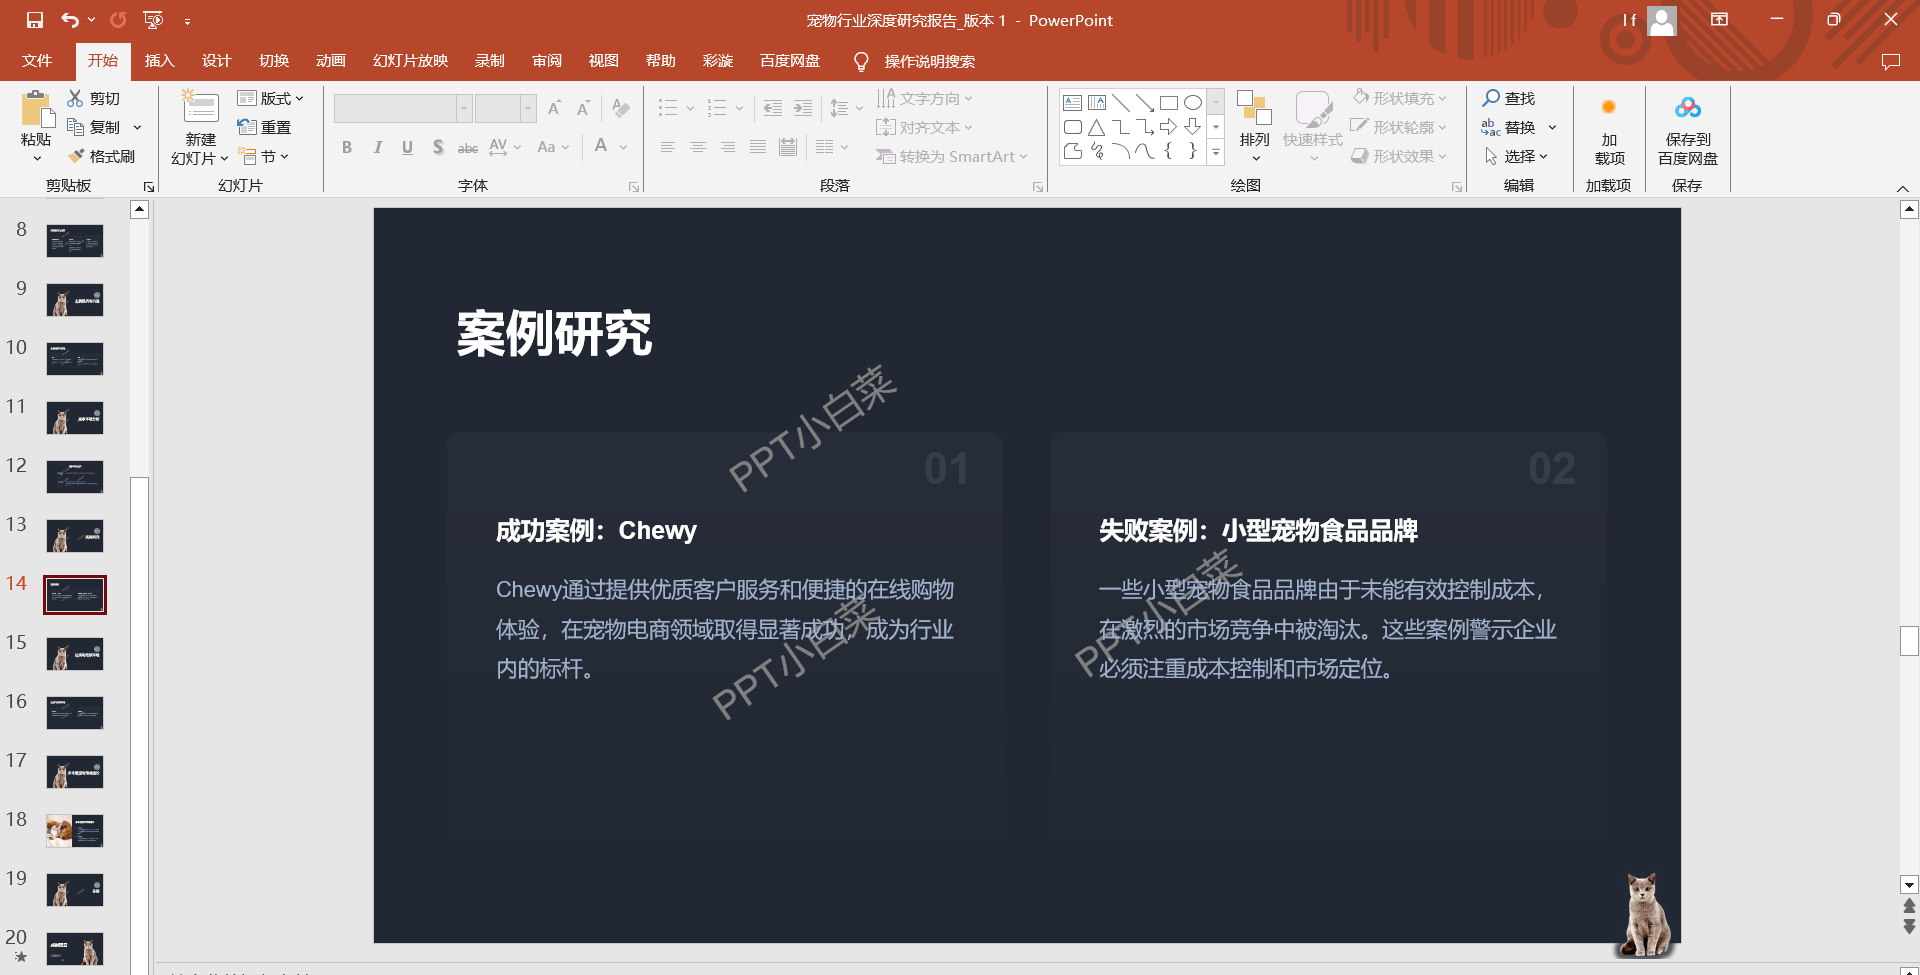
Task: Switch to the Design (设计) tab
Action: [216, 61]
